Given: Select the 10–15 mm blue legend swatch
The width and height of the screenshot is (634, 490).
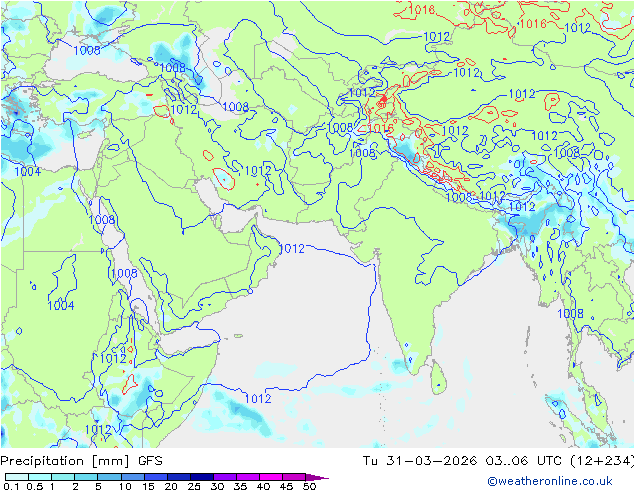Looking at the screenshot, I should (x=132, y=477).
